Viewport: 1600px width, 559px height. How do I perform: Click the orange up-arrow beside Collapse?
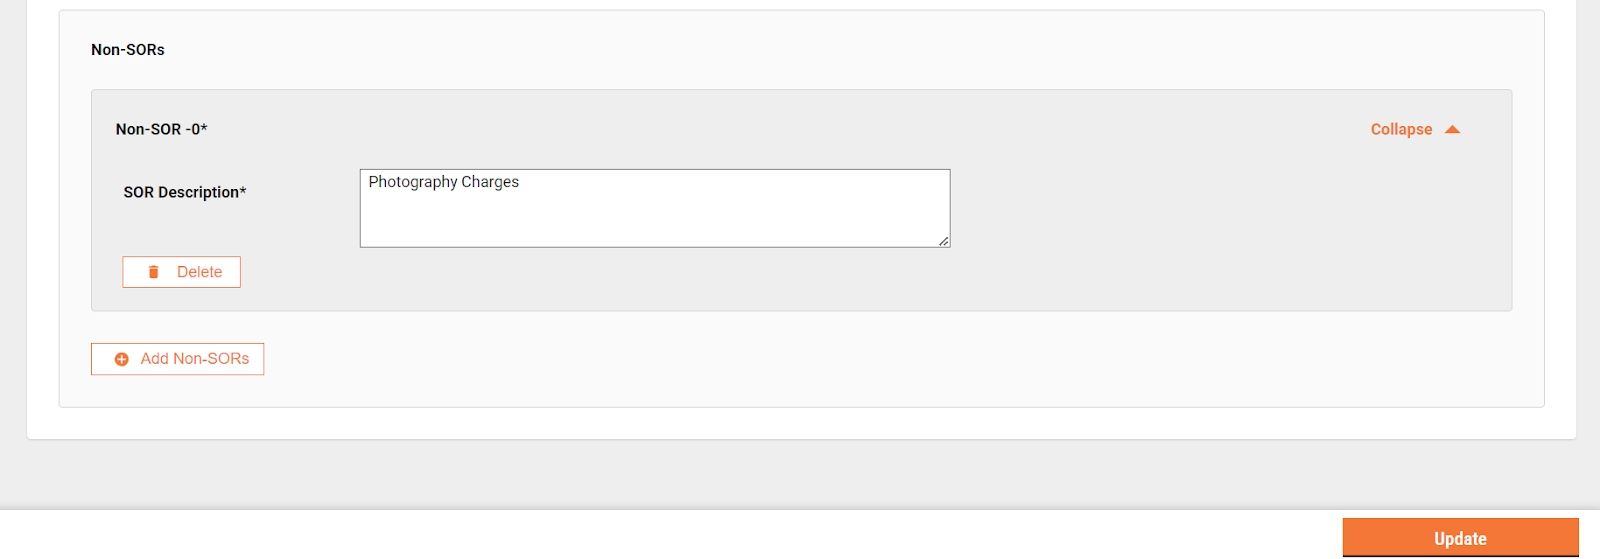click(1453, 130)
